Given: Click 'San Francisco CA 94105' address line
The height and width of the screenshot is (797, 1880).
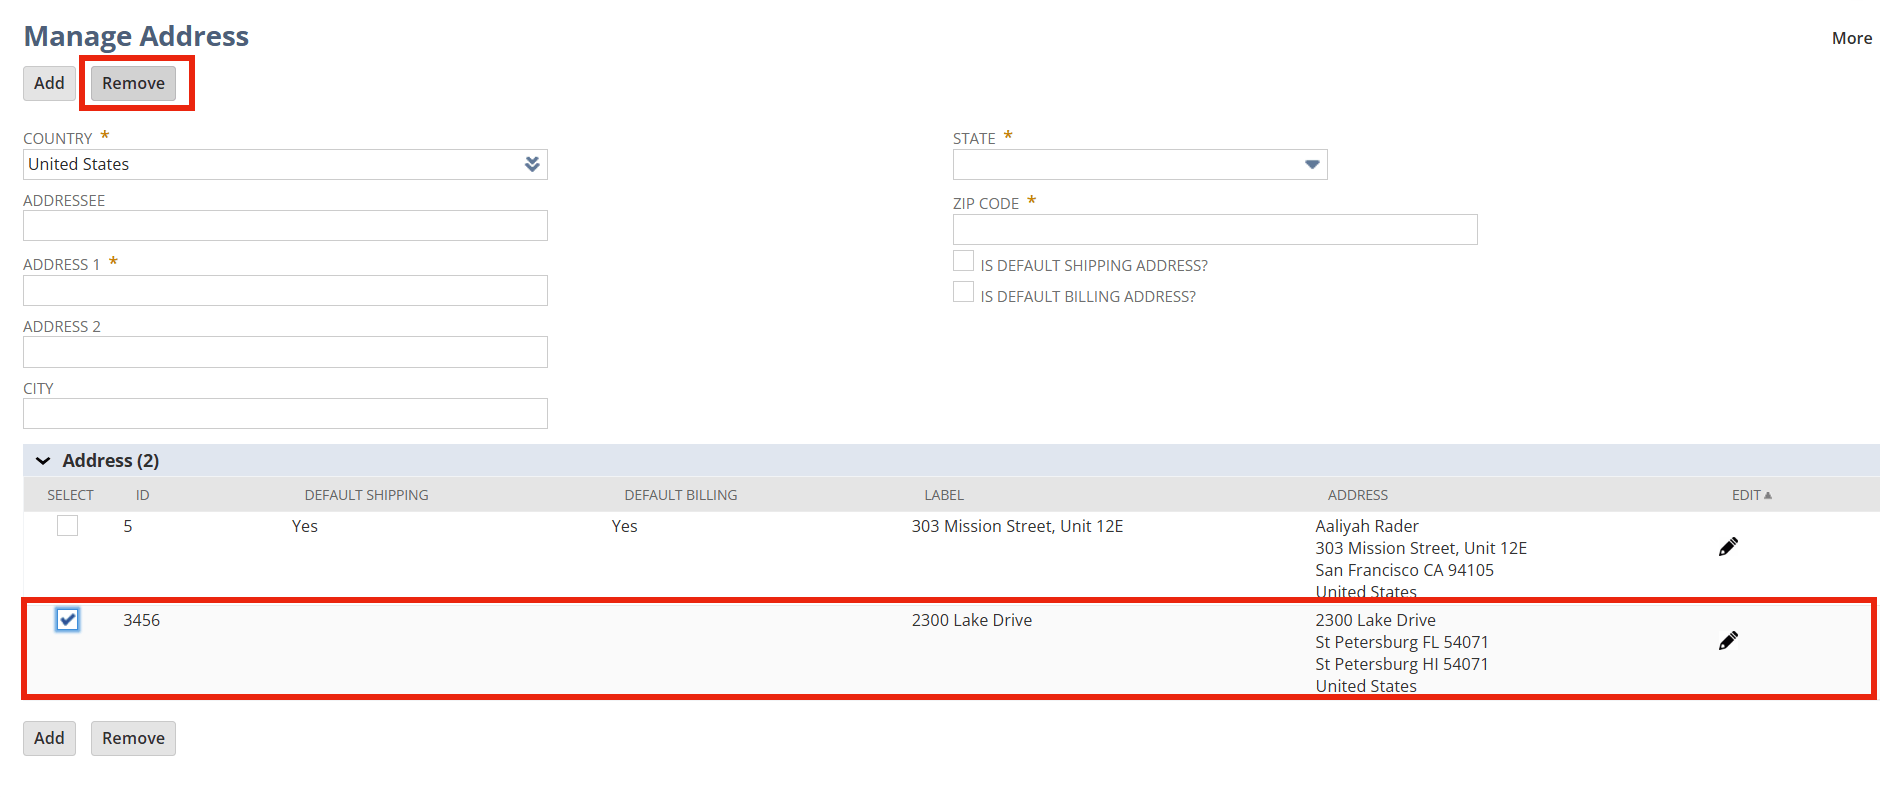Looking at the screenshot, I should pos(1404,570).
